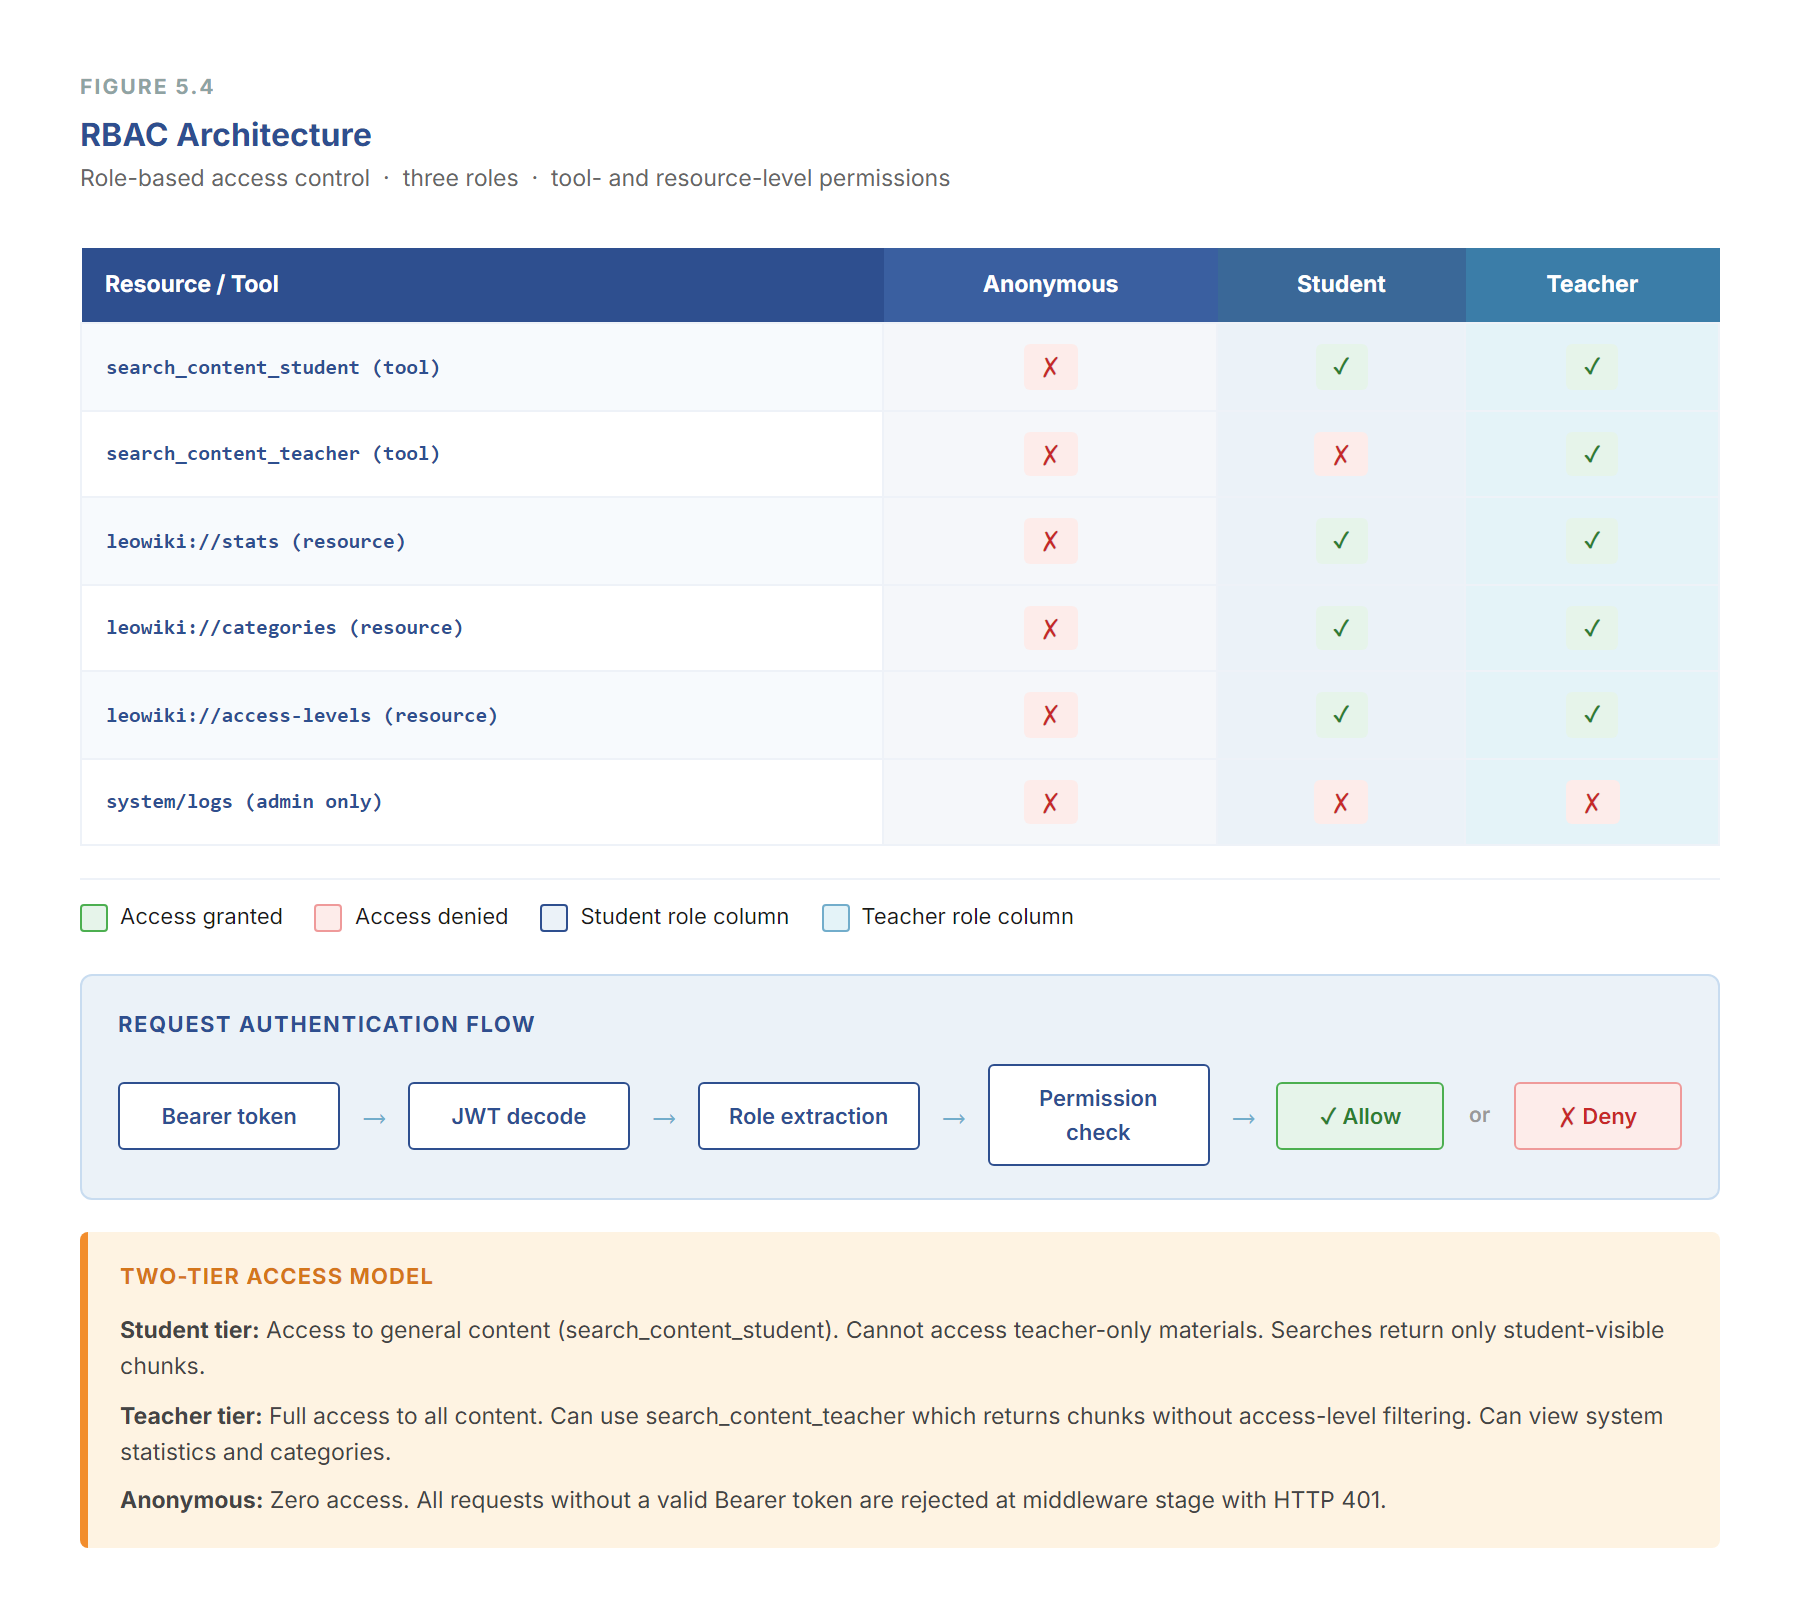The image size is (1800, 1612).
Task: Click the system/logs (admin only) row label
Action: click(244, 802)
